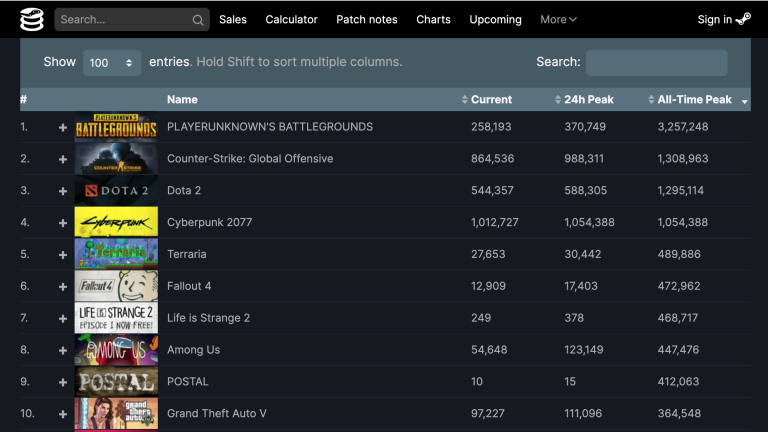Viewport: 768px width, 432px height.
Task: Click the Steam icon beside Sign in
Action: pyautogui.click(x=743, y=19)
